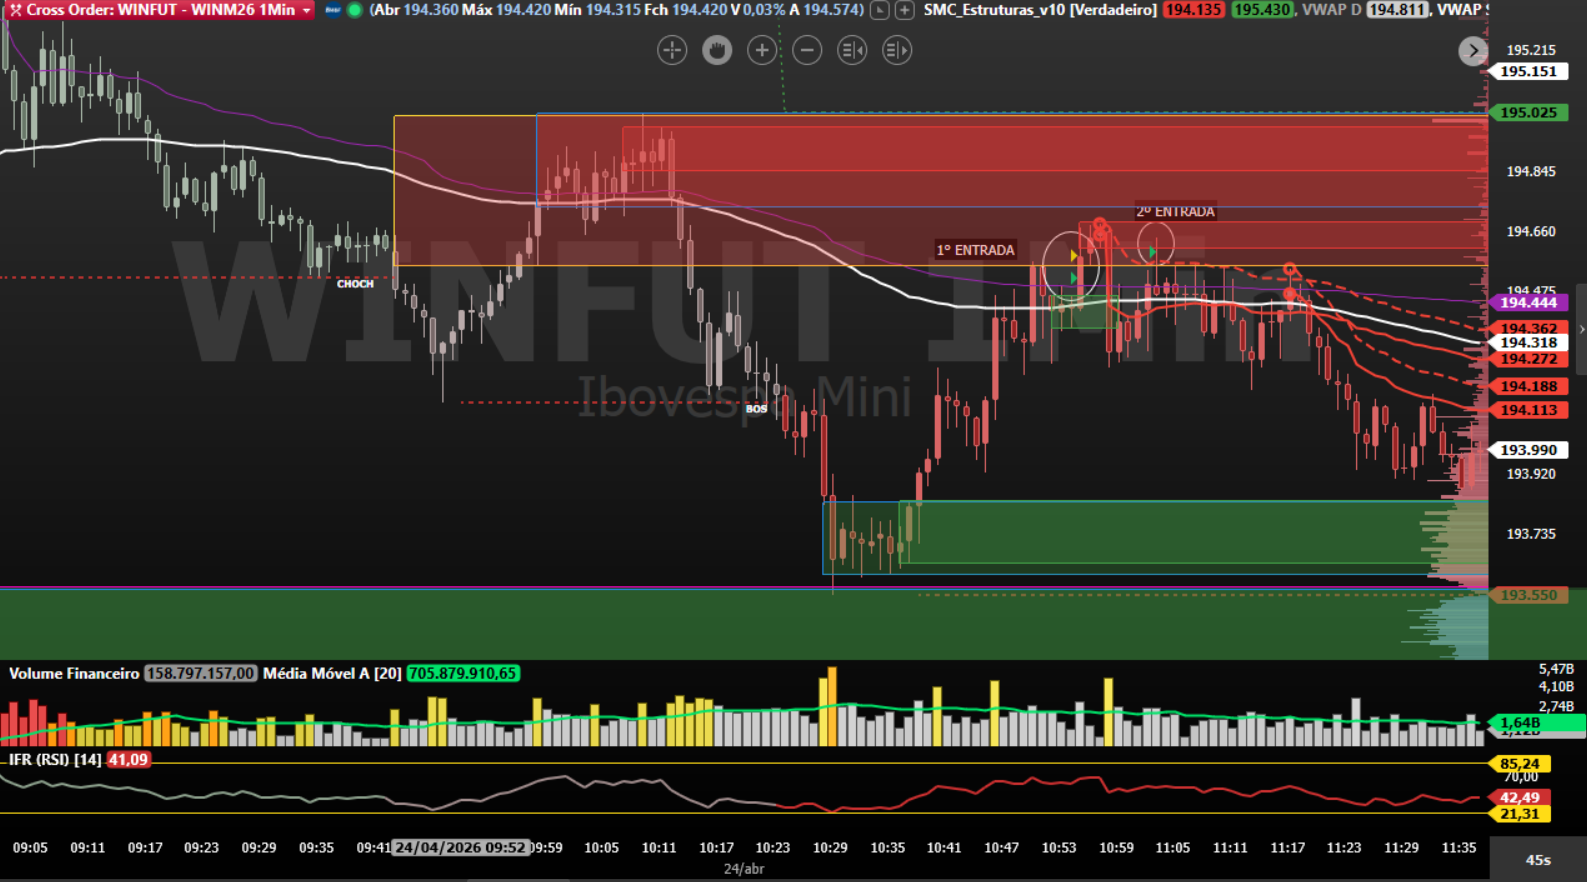Click the blue broker logo icon
This screenshot has height=882, width=1587.
(333, 10)
